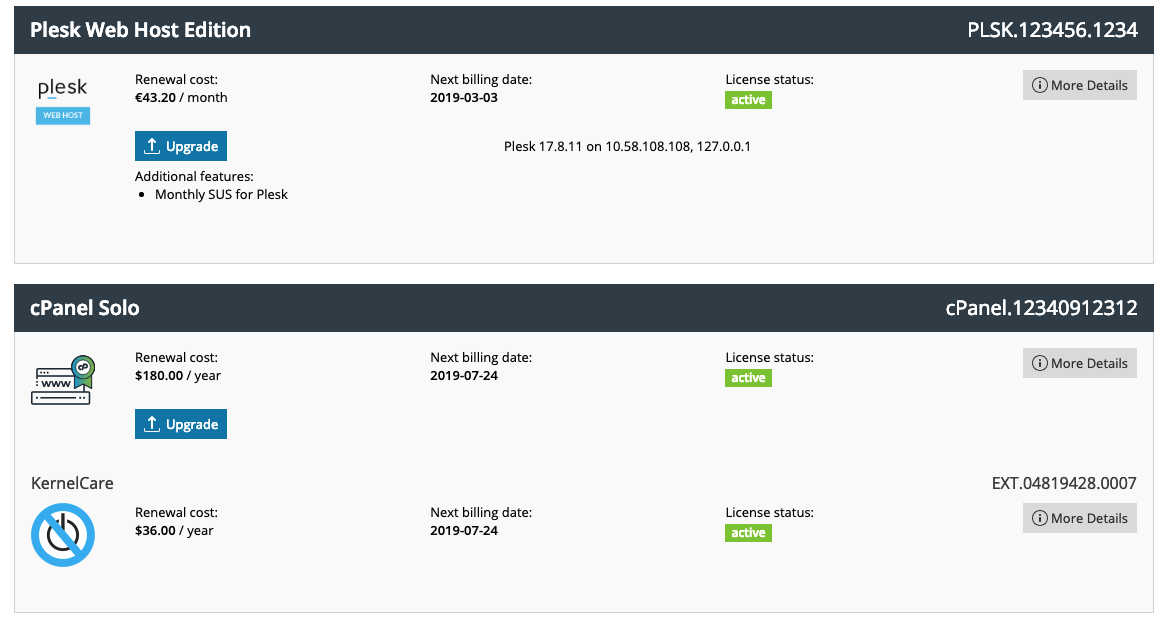The image size is (1163, 623).
Task: Click the KernelCare active status badge
Action: 748,533
